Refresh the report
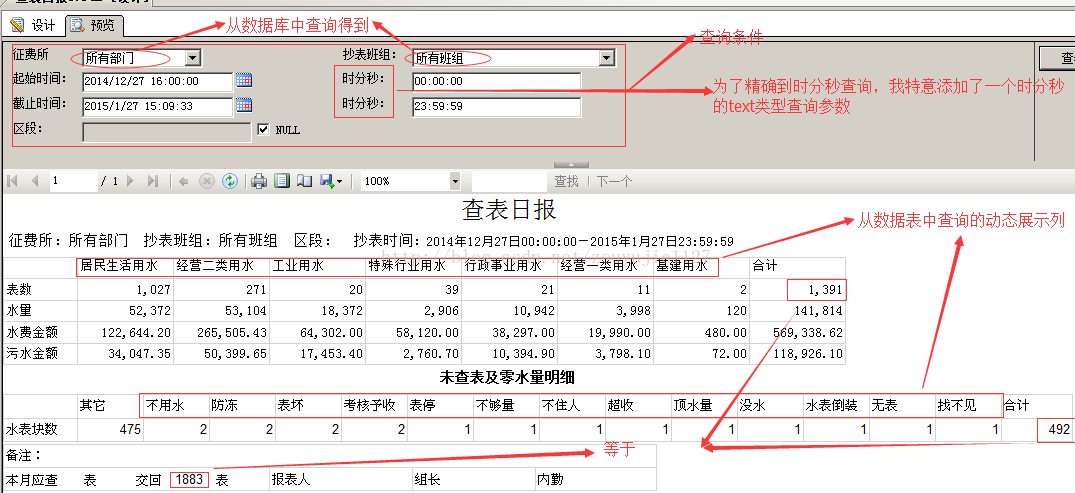Viewport: 1075px width, 493px height. click(230, 181)
